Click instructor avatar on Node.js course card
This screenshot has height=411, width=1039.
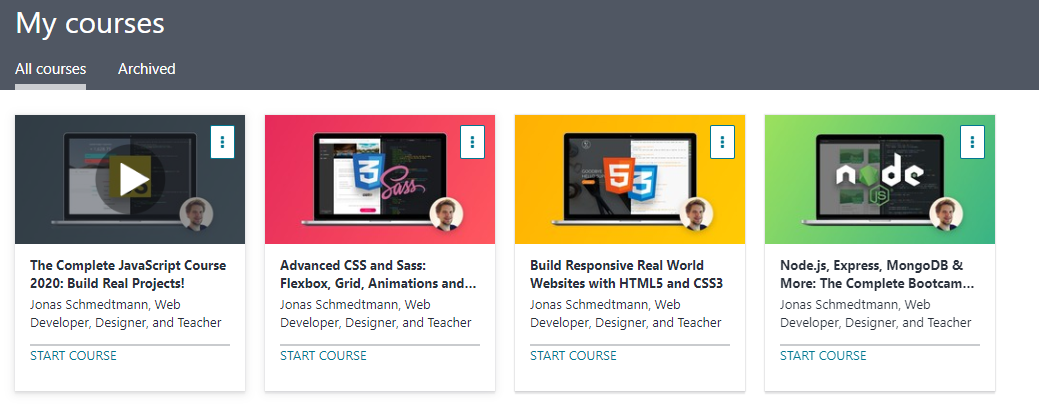point(946,215)
